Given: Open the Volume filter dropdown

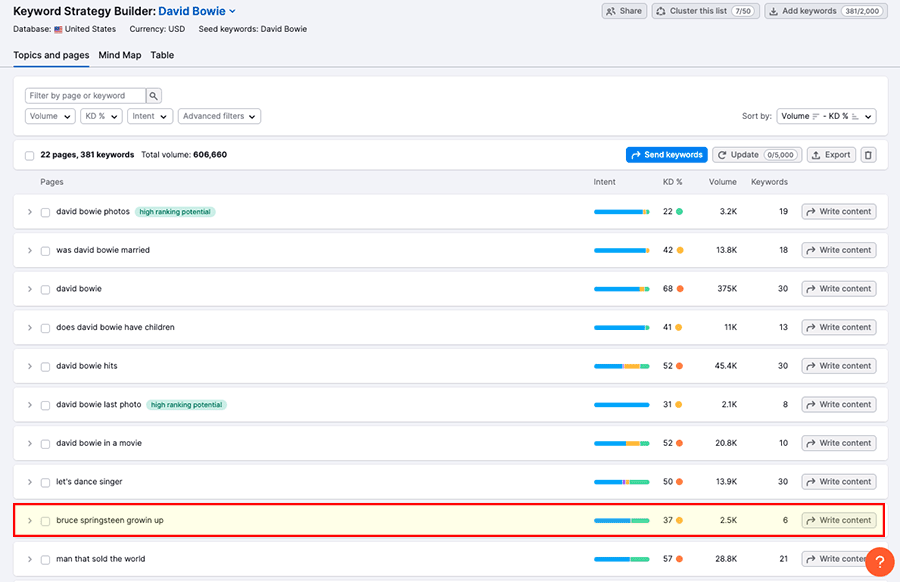Looking at the screenshot, I should click(x=50, y=117).
